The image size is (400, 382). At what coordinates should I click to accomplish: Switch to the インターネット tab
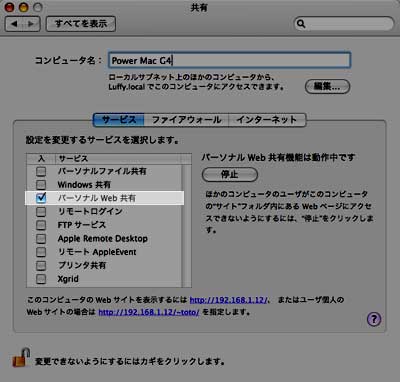267,120
